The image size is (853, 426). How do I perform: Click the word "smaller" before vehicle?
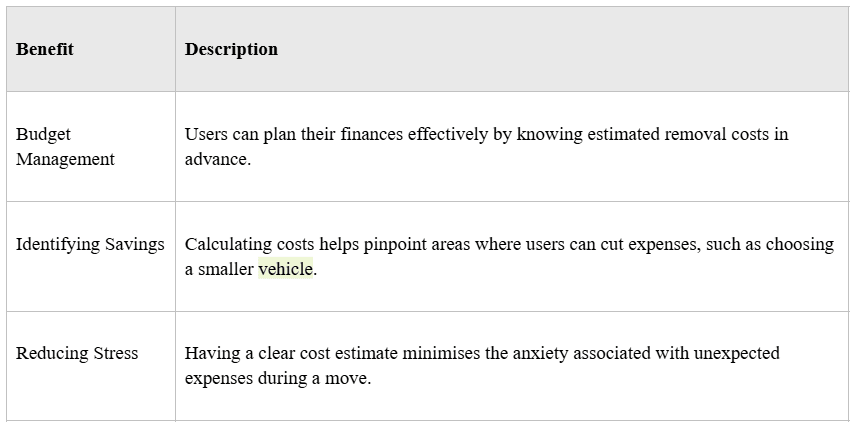tap(226, 269)
